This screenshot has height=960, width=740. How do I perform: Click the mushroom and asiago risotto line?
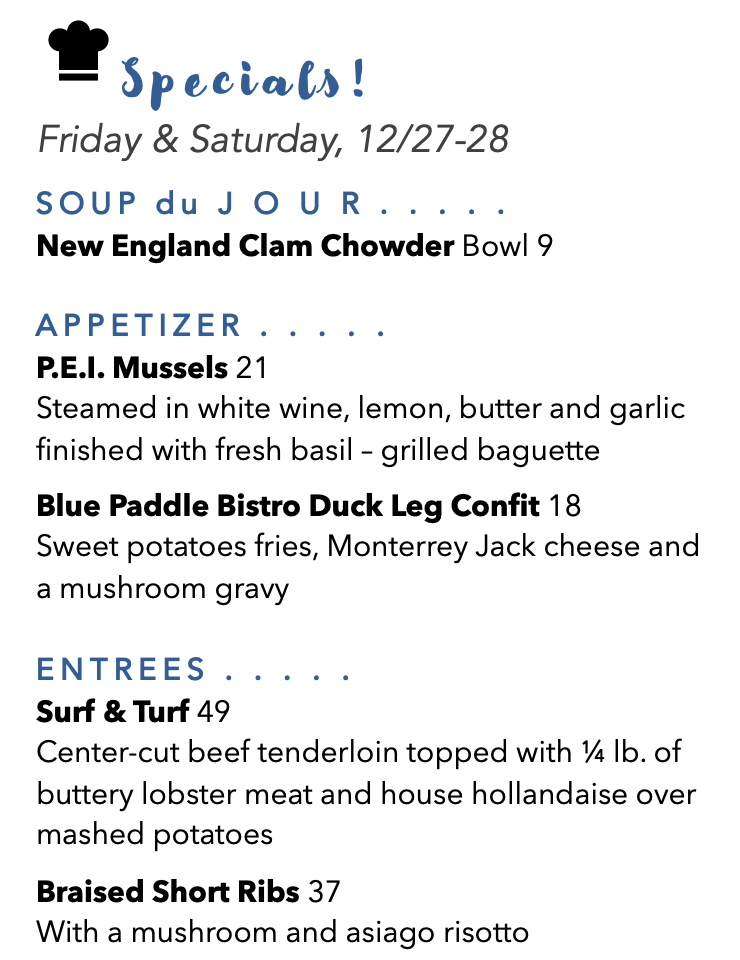pyautogui.click(x=283, y=933)
